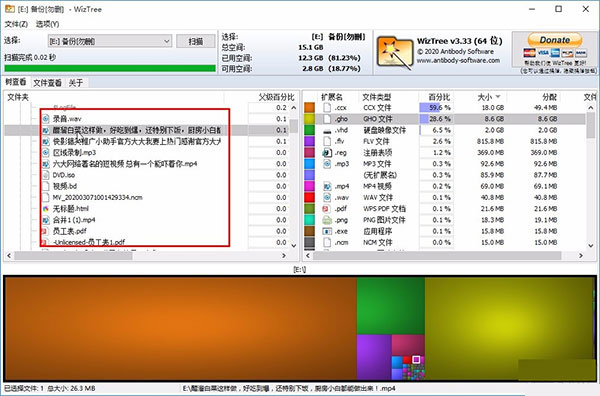Open the 文件(Z) menu
This screenshot has width=600, height=396.
(x=16, y=24)
